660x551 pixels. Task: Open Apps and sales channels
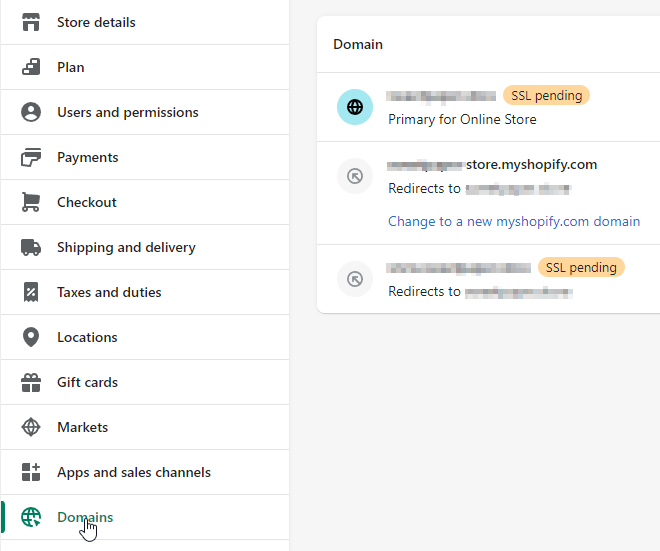(x=145, y=472)
